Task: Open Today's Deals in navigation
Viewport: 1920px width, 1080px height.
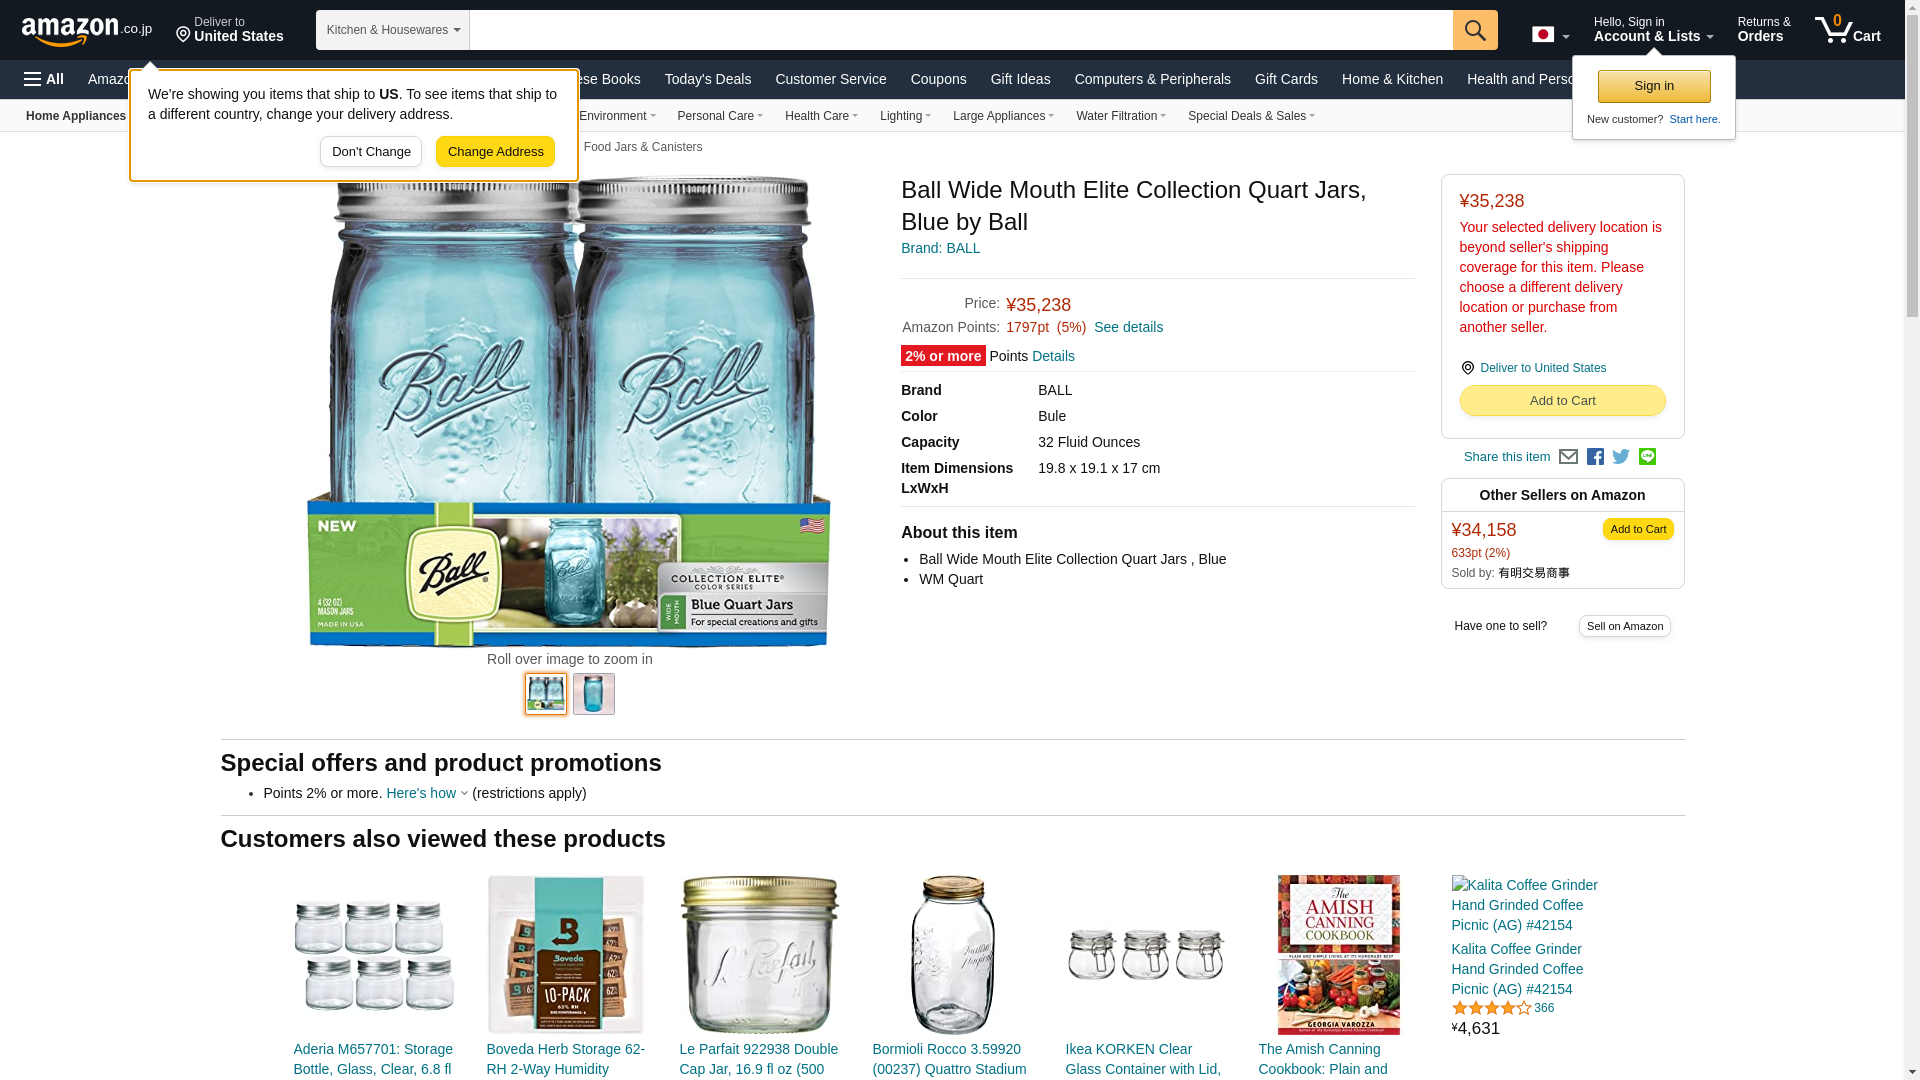Action: tap(708, 79)
